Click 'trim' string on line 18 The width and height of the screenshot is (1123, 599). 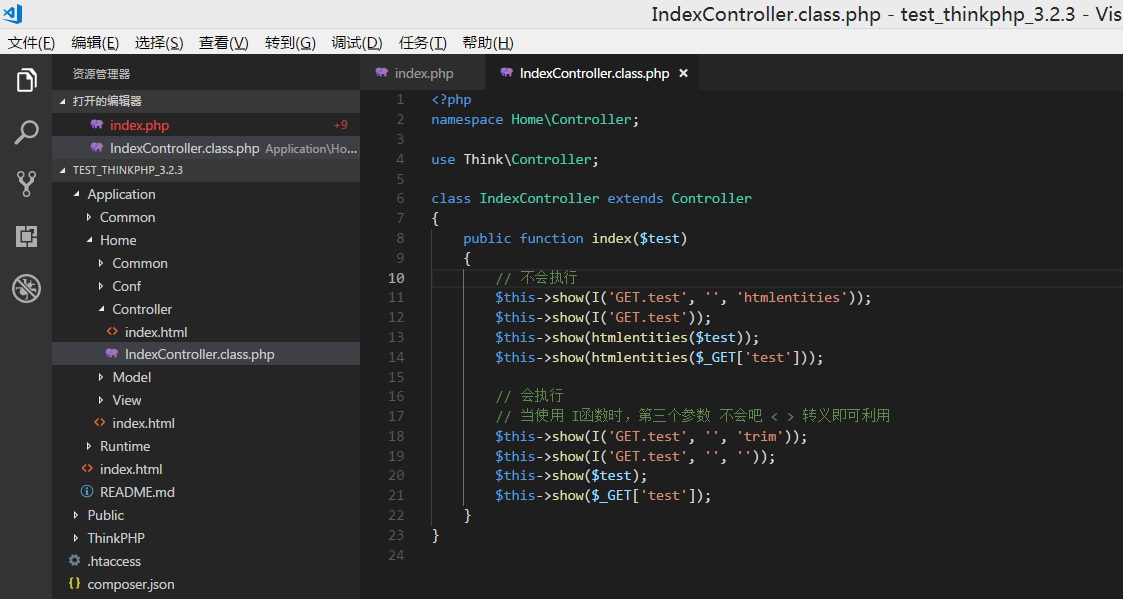(760, 436)
